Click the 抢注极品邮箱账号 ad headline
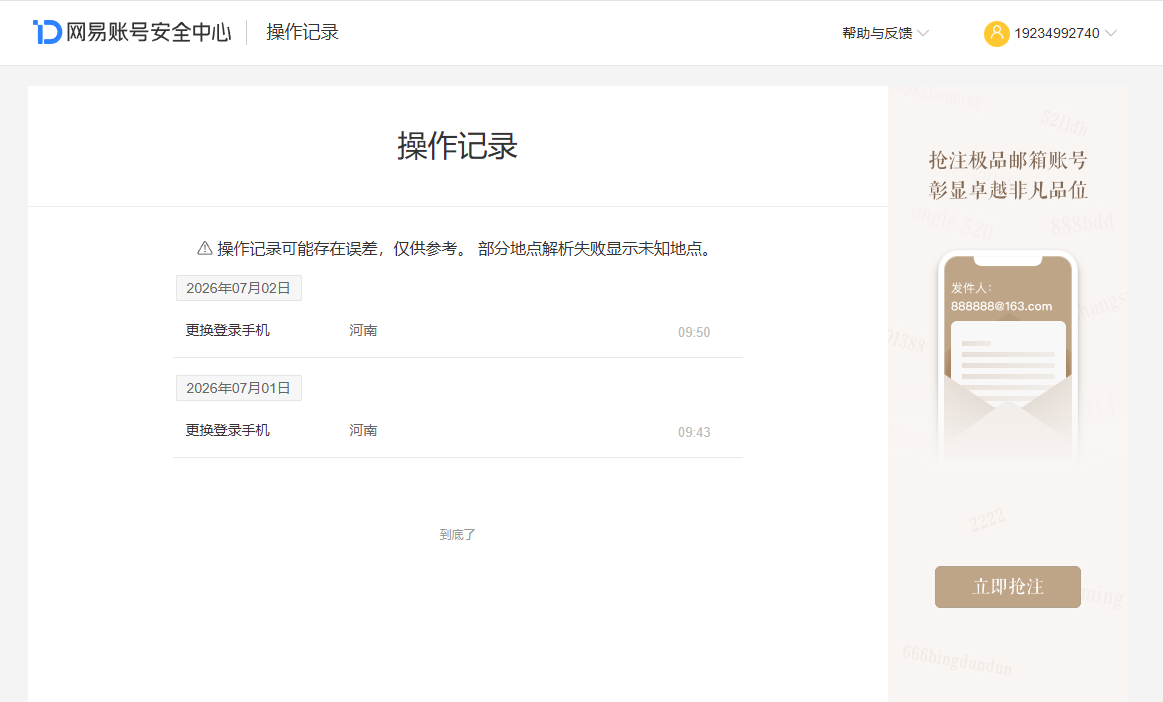This screenshot has height=702, width=1163. point(1008,160)
